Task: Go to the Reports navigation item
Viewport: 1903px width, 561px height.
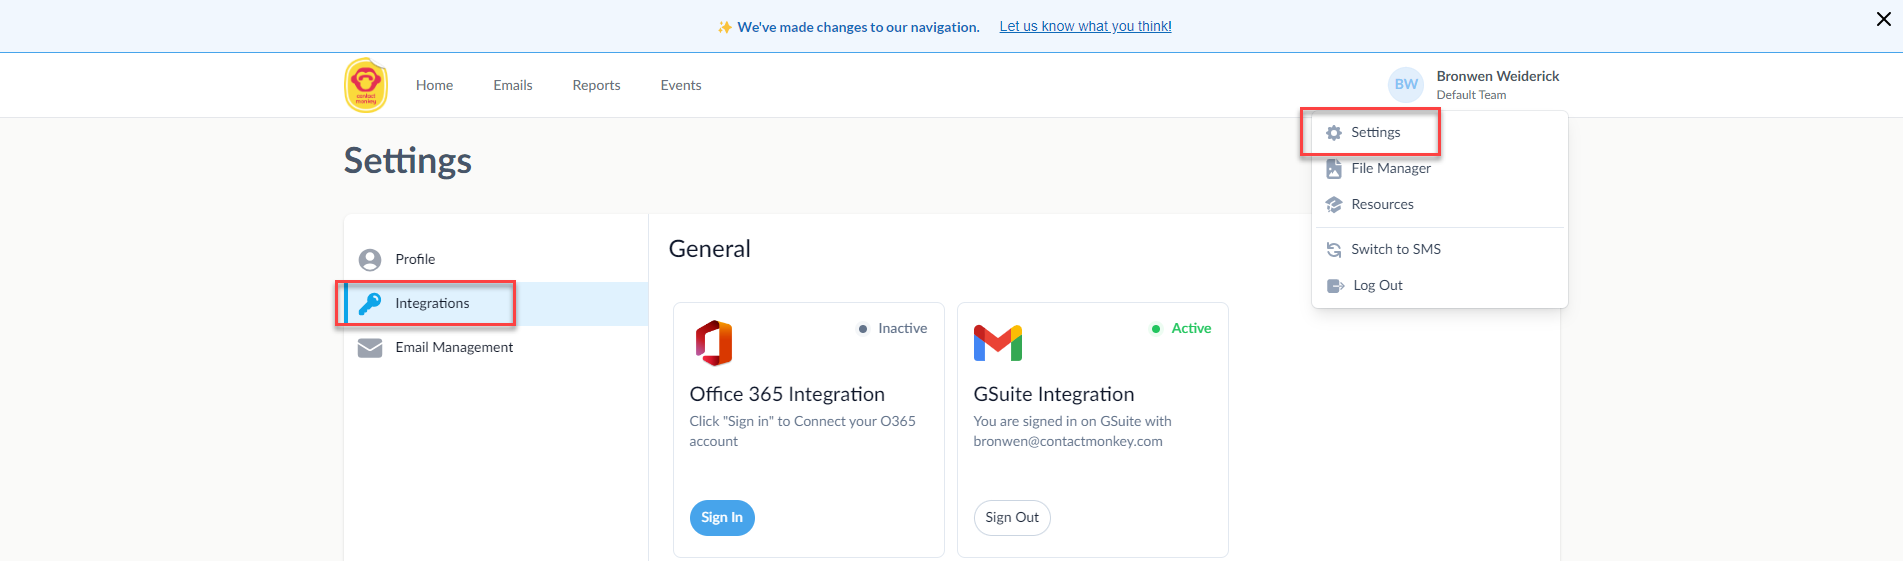Action: pyautogui.click(x=596, y=86)
